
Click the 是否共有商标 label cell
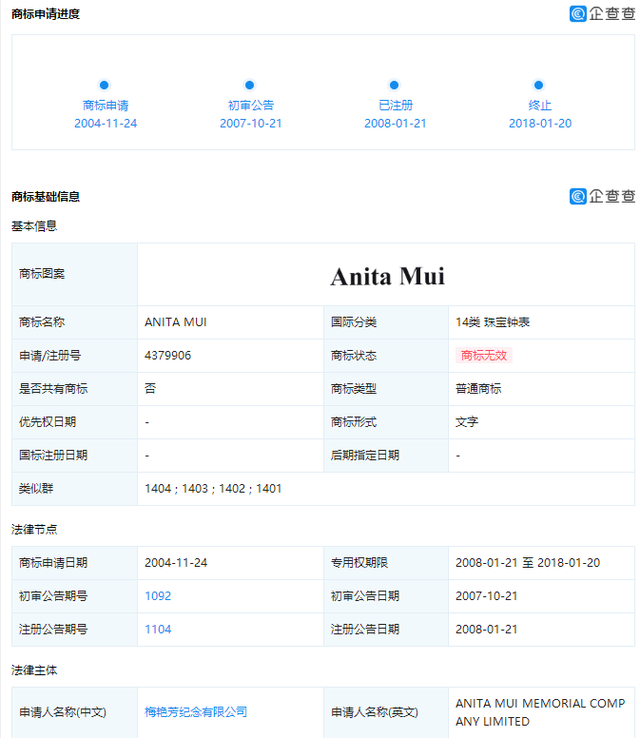(x=74, y=389)
